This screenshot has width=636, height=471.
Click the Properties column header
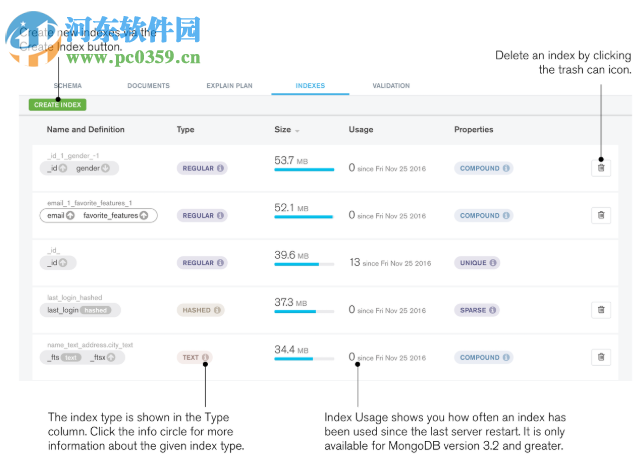[474, 129]
